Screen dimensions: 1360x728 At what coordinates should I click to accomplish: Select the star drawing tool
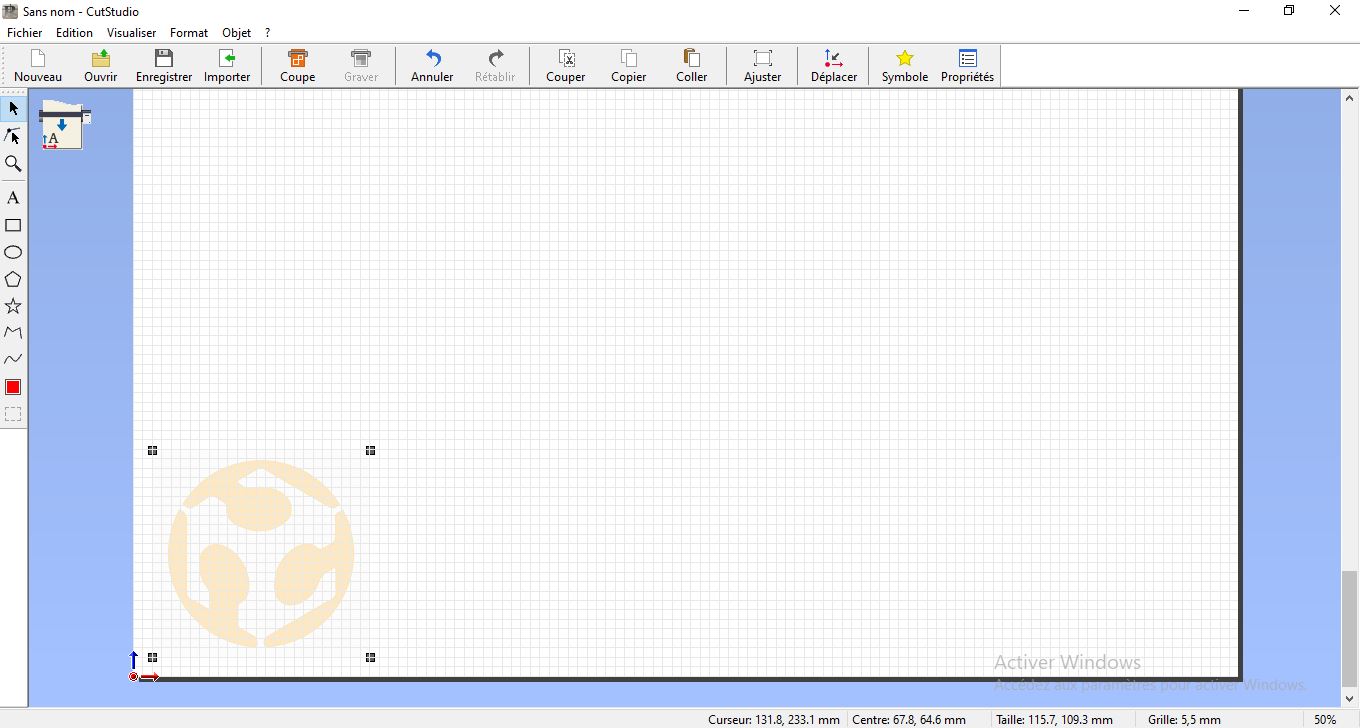point(13,306)
